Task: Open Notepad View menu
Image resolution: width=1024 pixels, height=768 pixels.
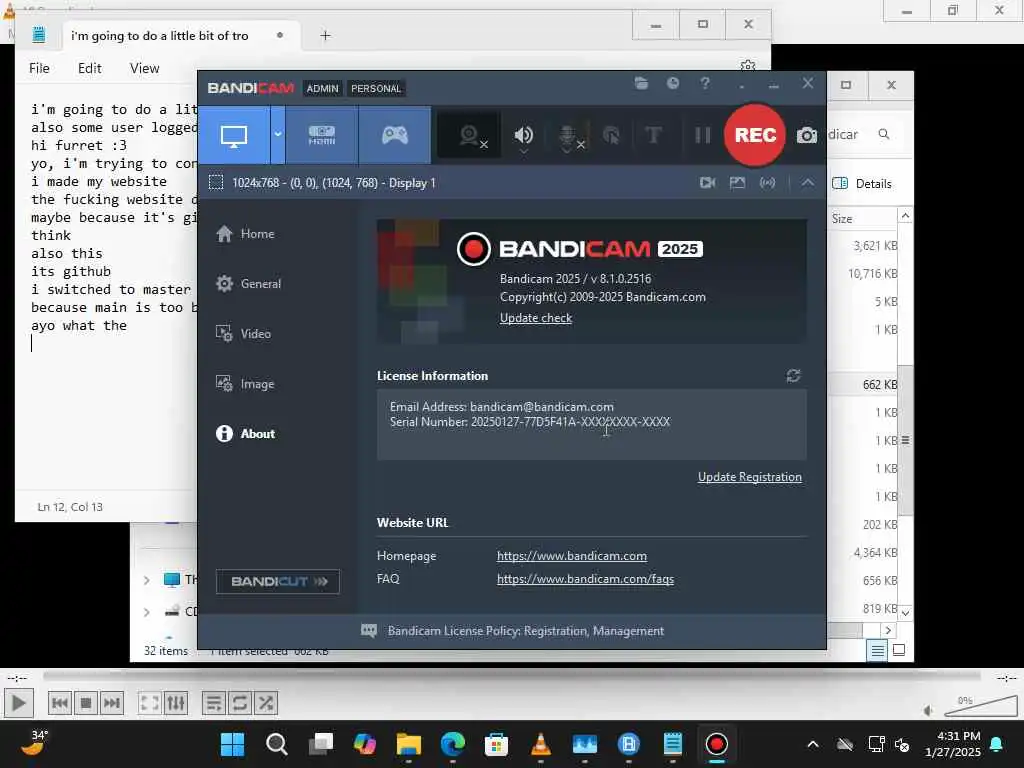Action: (x=144, y=68)
